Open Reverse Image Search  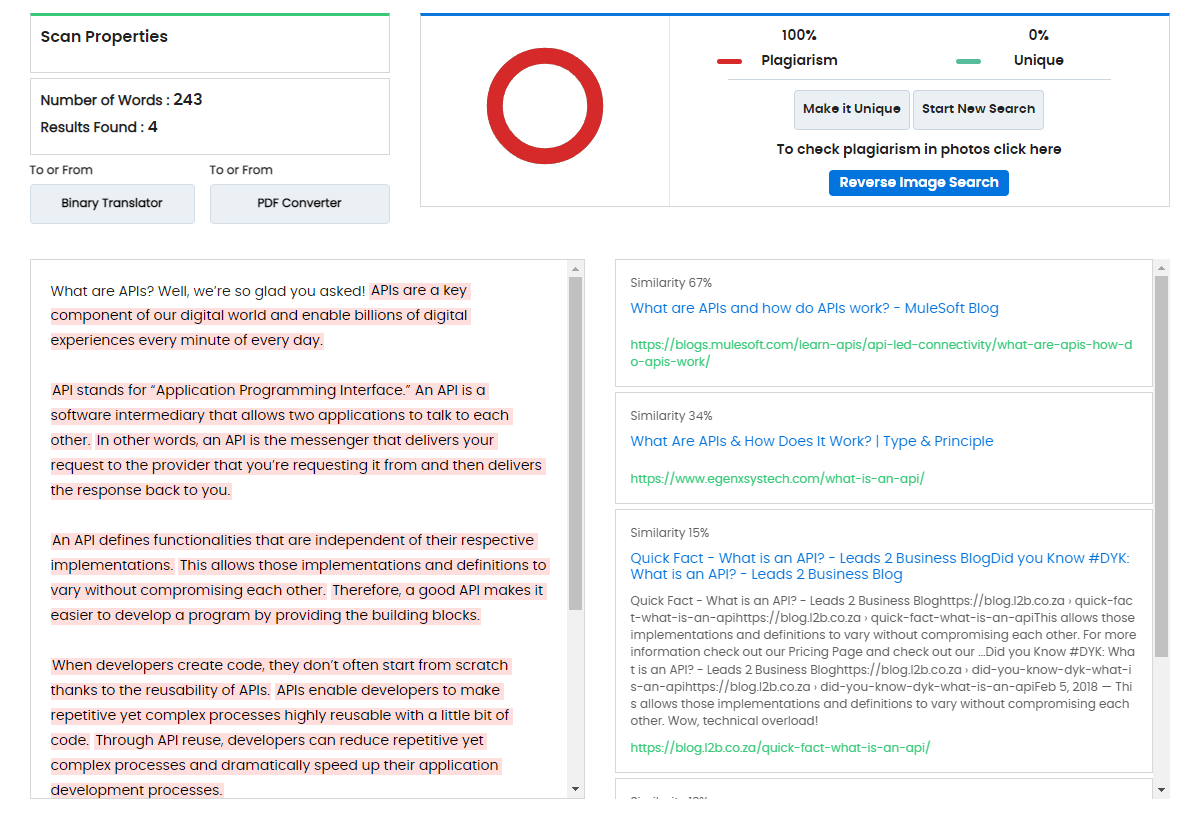[x=918, y=183]
